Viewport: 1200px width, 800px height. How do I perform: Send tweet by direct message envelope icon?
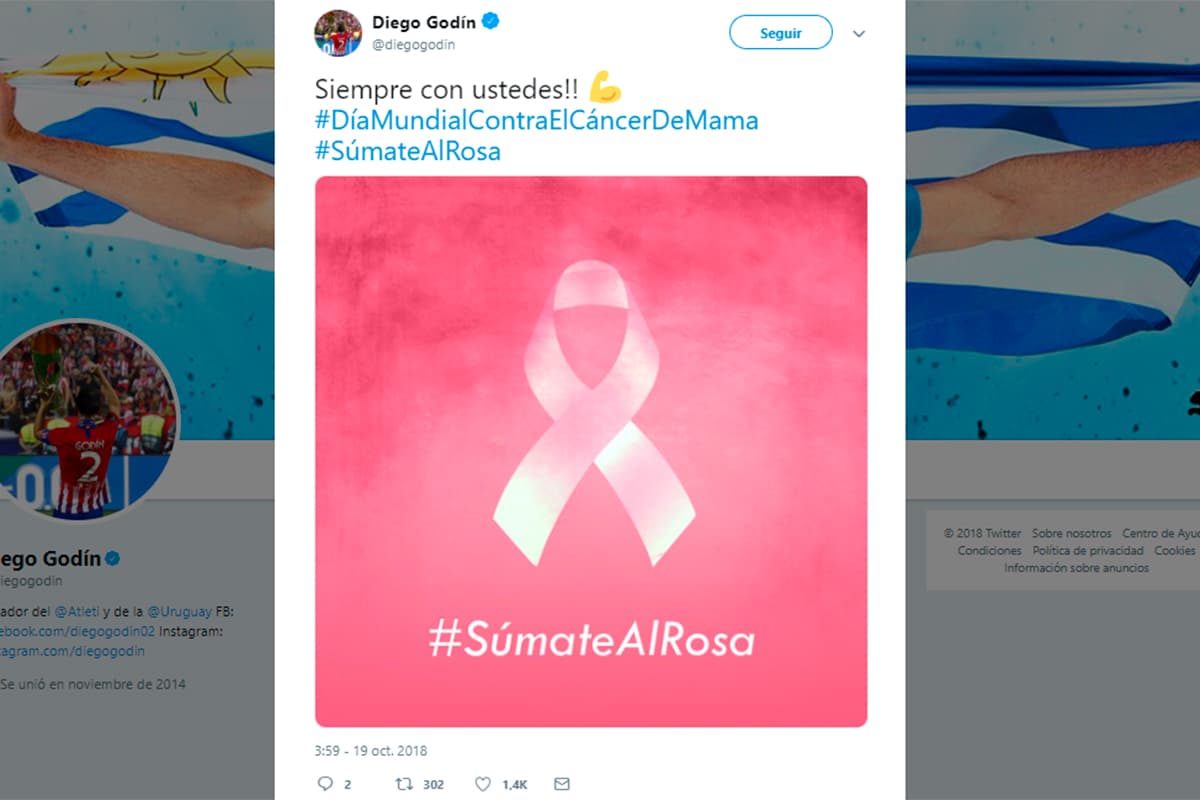coord(561,784)
